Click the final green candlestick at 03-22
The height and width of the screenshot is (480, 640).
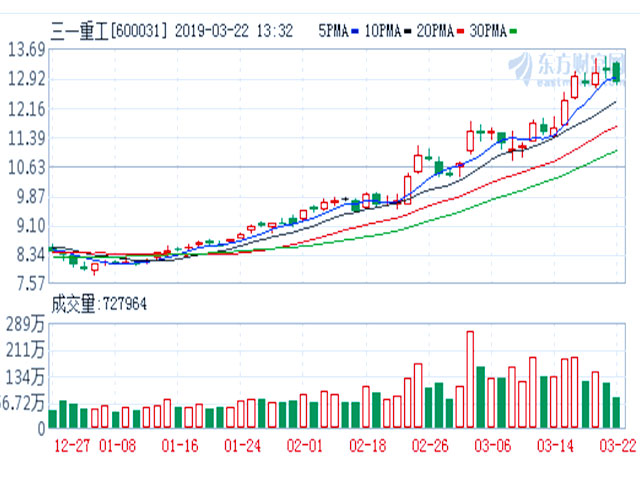coord(616,72)
